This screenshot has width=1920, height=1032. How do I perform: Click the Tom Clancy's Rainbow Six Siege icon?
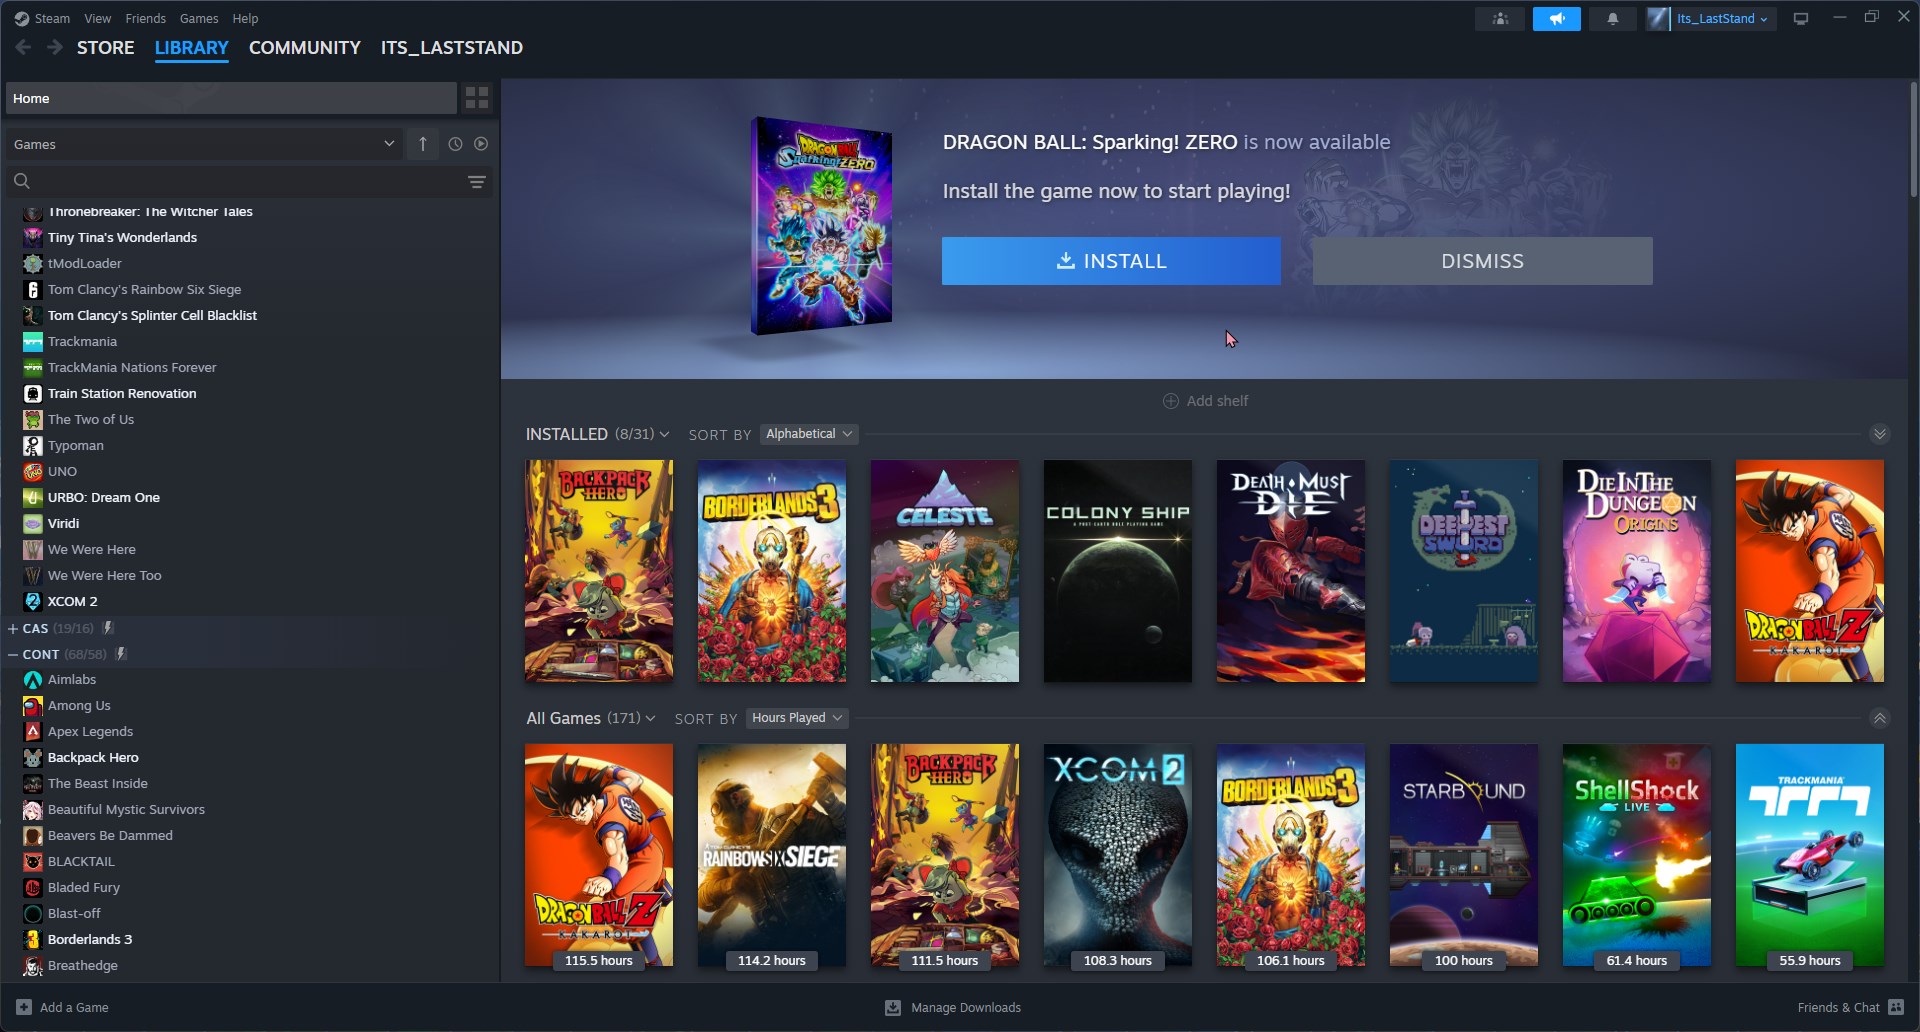[33, 289]
